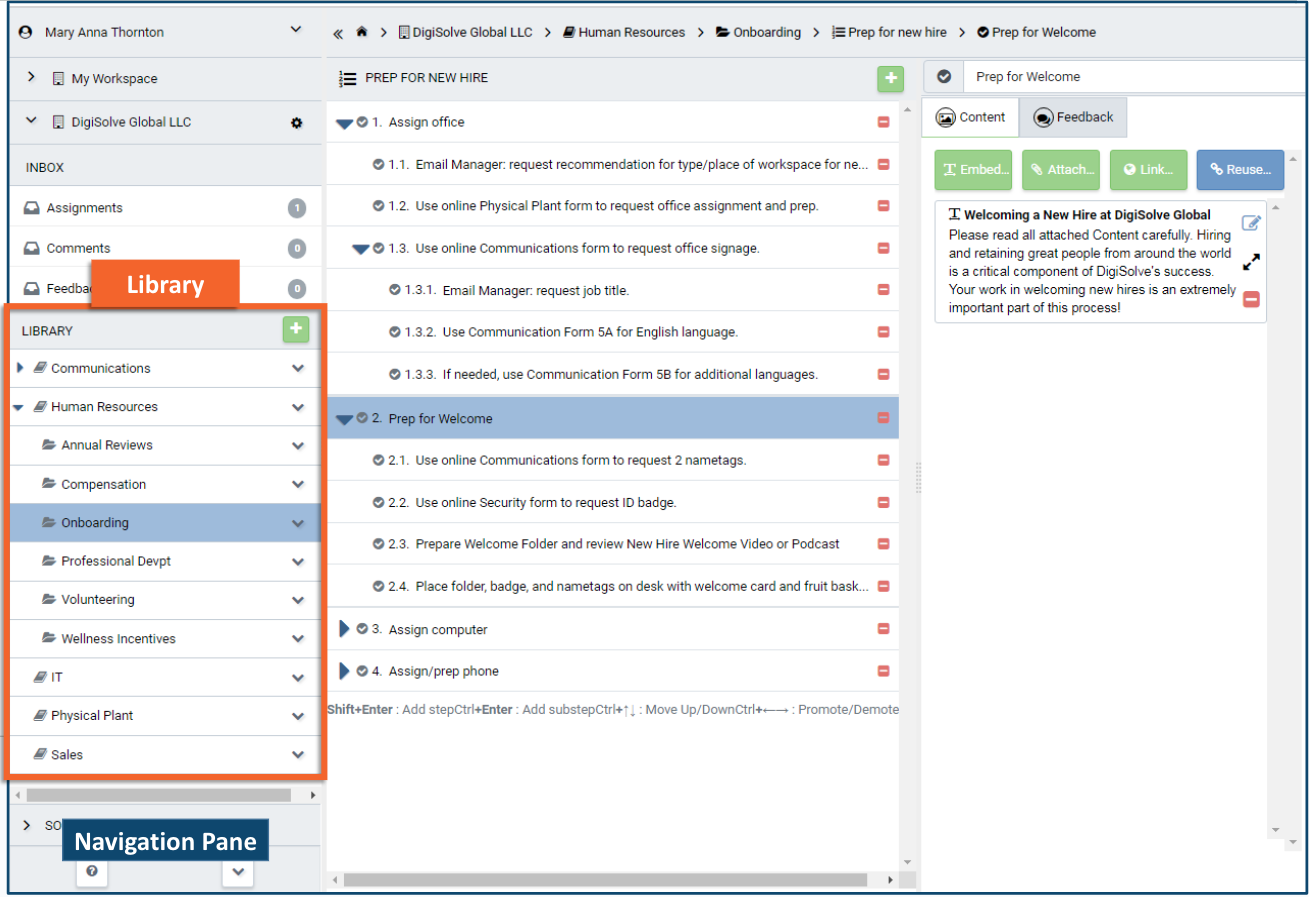Open Mary Anna Thornton user dropdown
Image resolution: width=1309 pixels, height=897 pixels.
pos(296,31)
